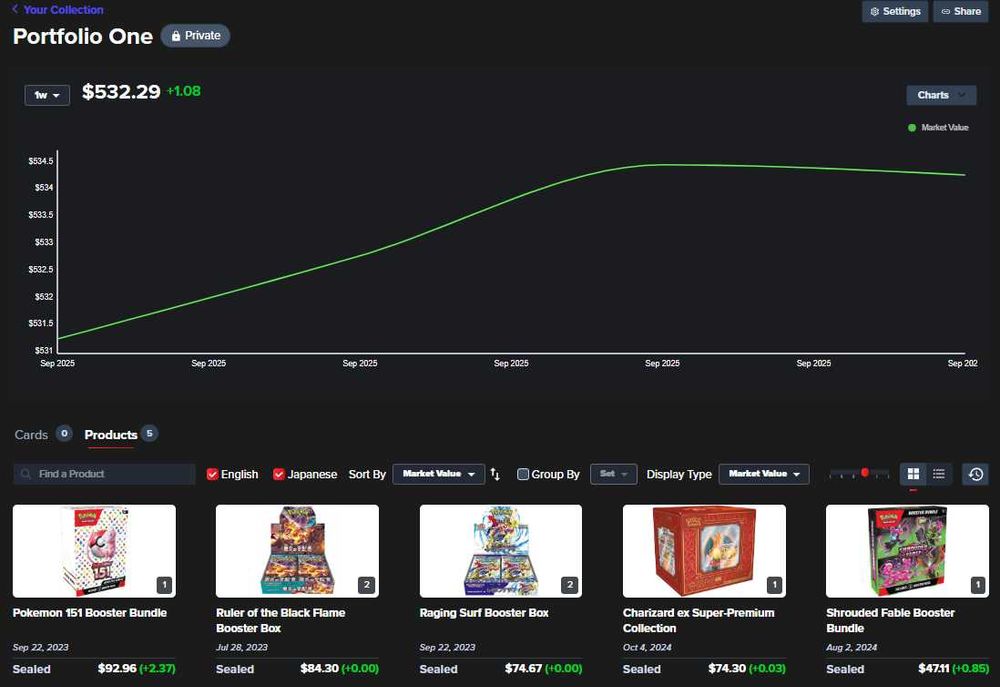This screenshot has width=1000, height=687.
Task: Open portfolio Settings
Action: 895,11
